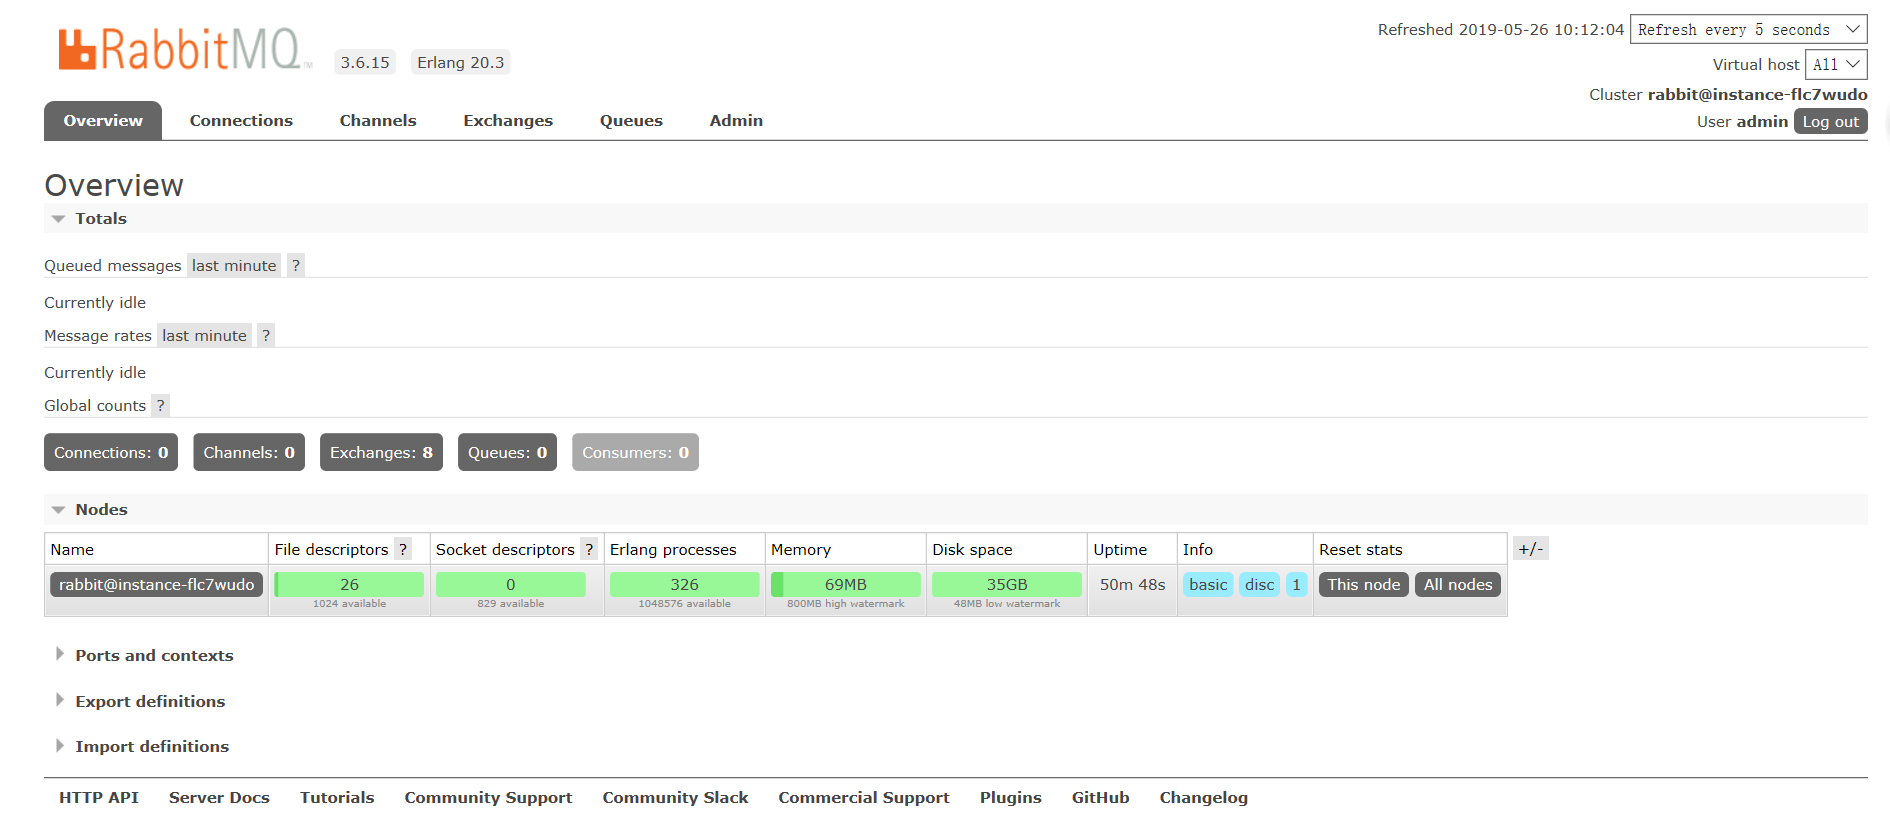Image resolution: width=1890 pixels, height=817 pixels.
Task: Open the GitHub link
Action: [x=1100, y=797]
